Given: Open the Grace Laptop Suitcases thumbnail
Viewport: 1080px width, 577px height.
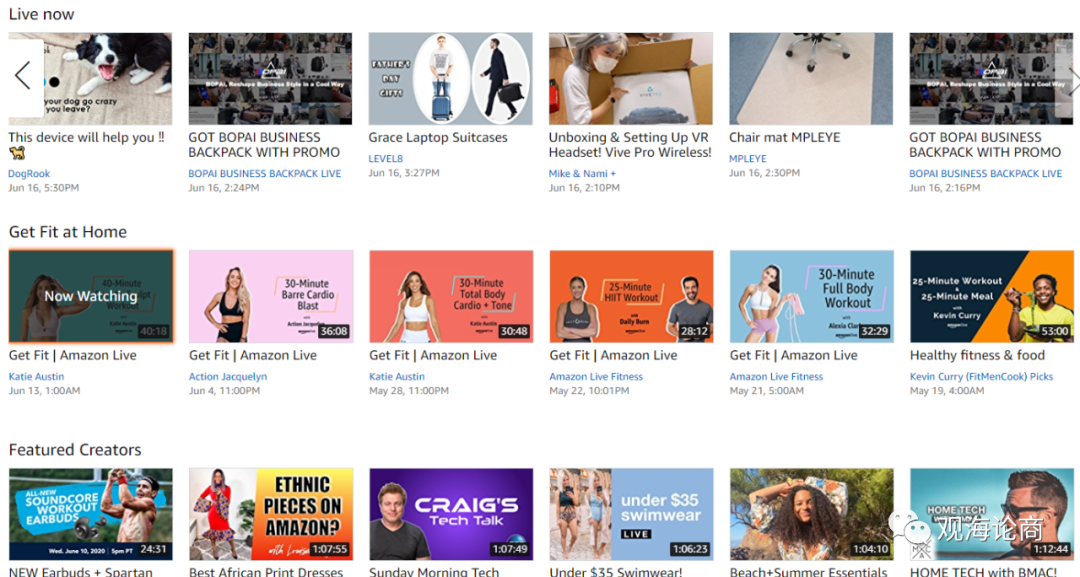Looking at the screenshot, I should click(x=450, y=78).
